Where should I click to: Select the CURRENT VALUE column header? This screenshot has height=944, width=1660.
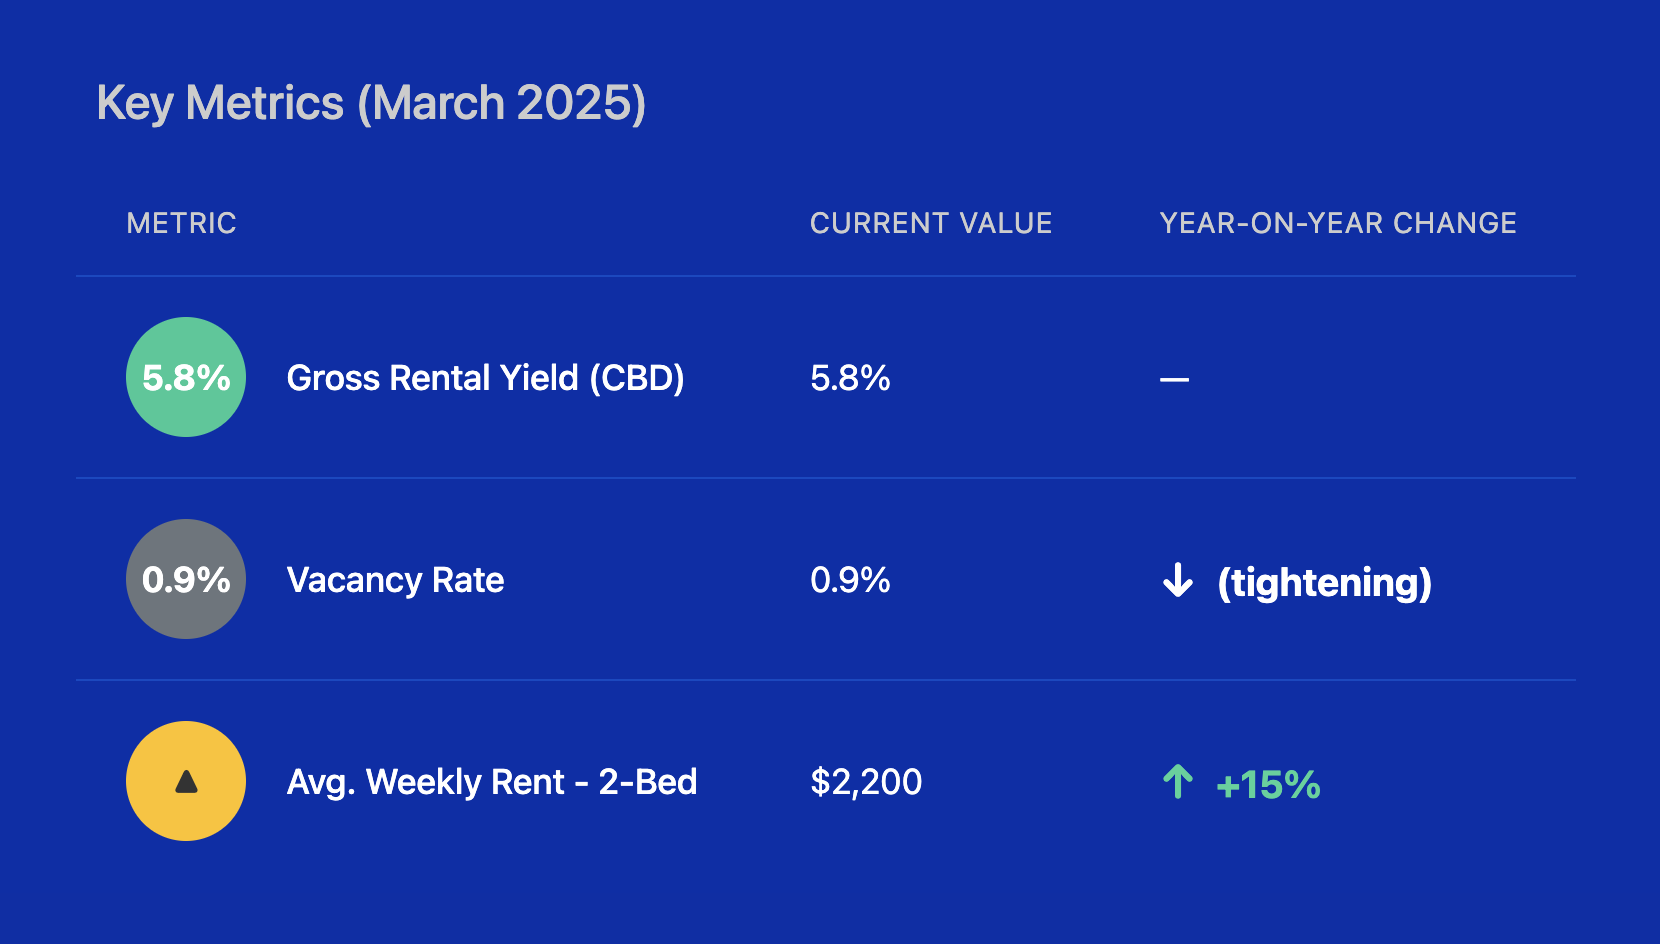point(930,223)
